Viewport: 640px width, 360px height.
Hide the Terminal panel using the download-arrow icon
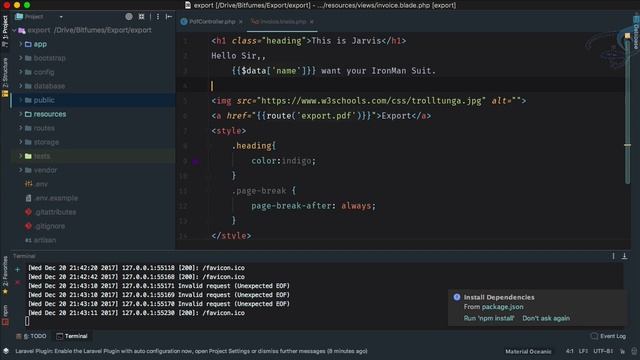[624, 256]
